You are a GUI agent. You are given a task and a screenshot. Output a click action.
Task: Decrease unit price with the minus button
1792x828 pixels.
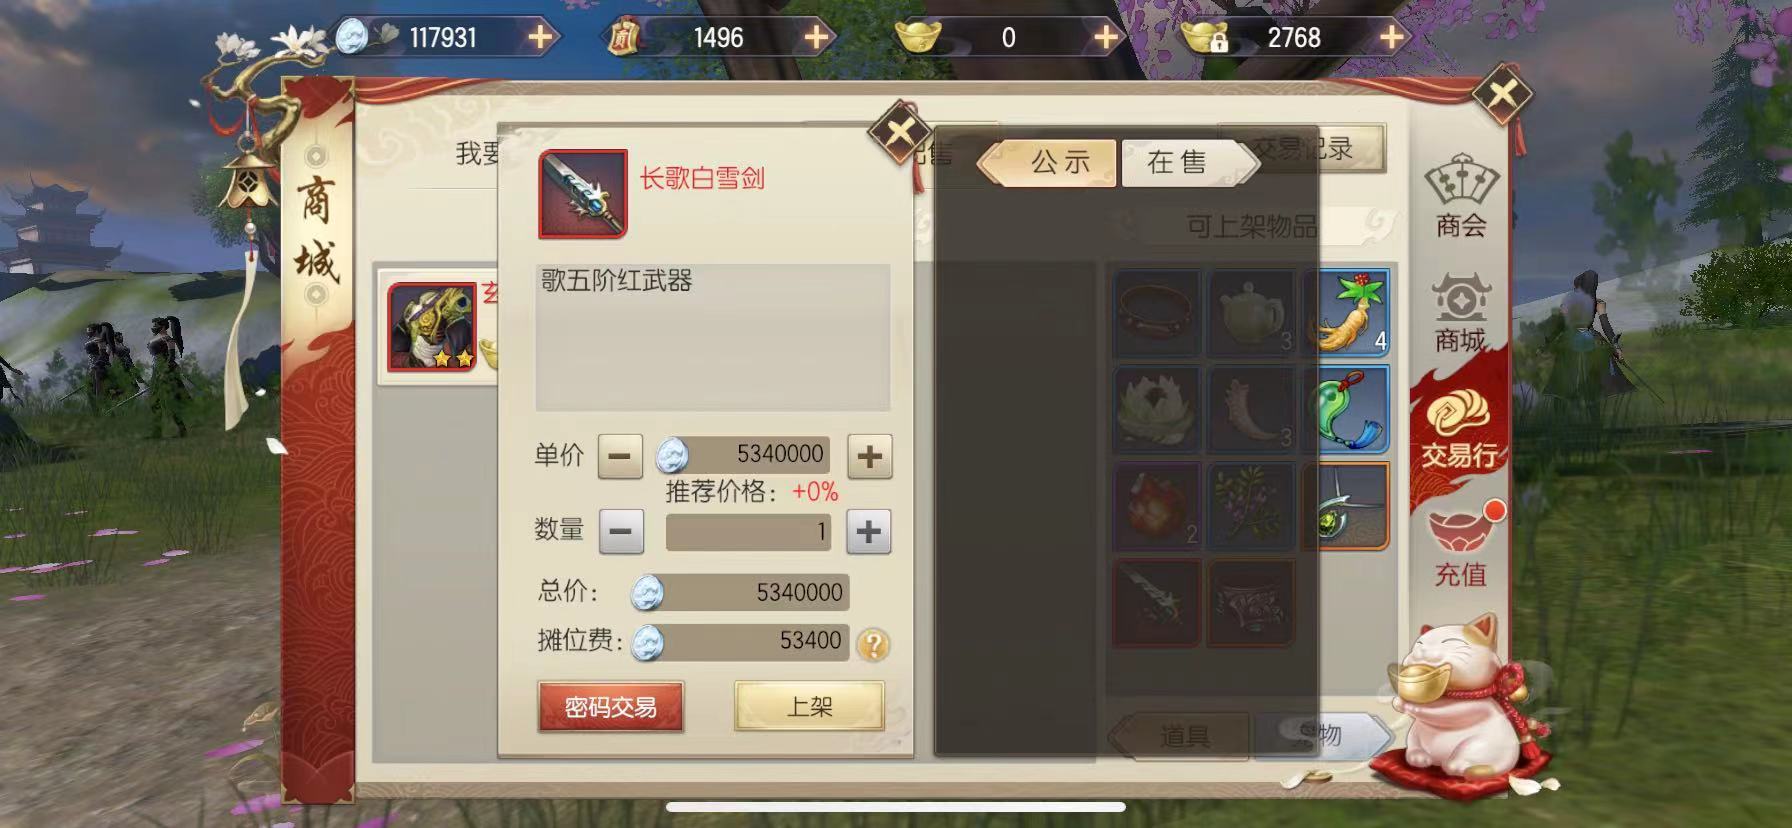620,457
